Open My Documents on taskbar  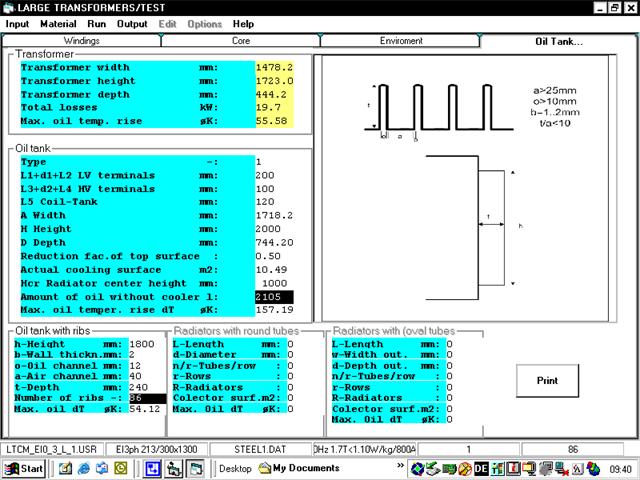tap(300, 468)
